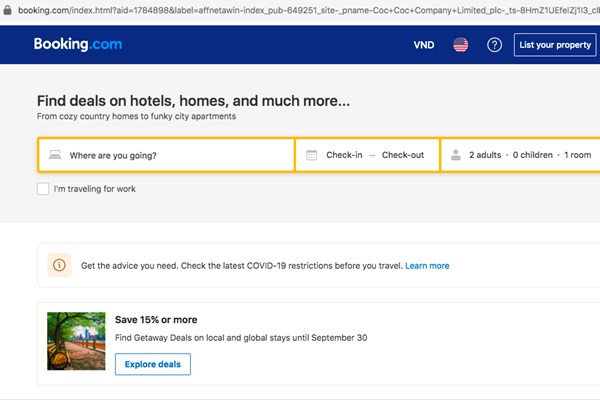600x400 pixels.
Task: Select the Check-in date
Action: tap(344, 155)
